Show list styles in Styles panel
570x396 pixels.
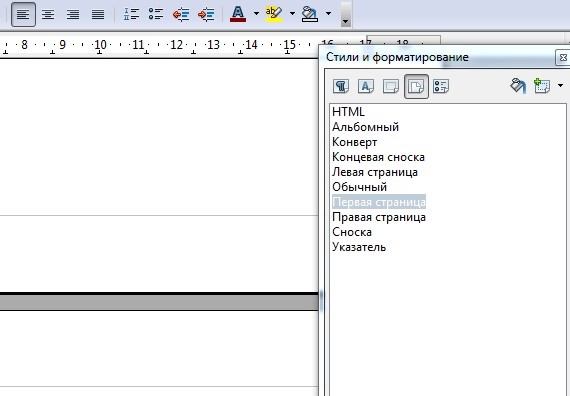(x=441, y=87)
